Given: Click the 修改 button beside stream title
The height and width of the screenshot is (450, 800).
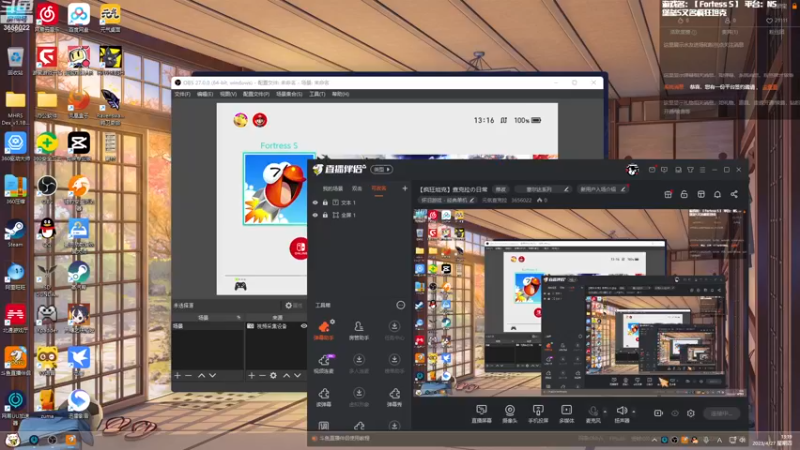Looking at the screenshot, I should [x=501, y=189].
